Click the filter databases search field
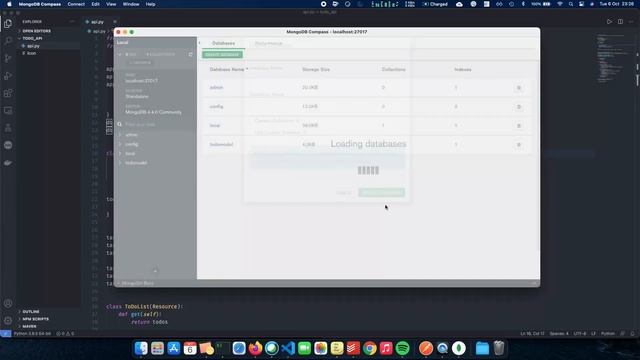 [x=156, y=124]
